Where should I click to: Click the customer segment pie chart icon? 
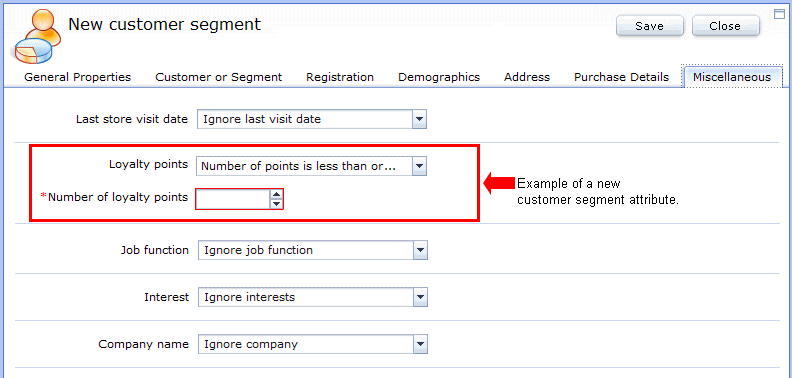pyautogui.click(x=35, y=34)
